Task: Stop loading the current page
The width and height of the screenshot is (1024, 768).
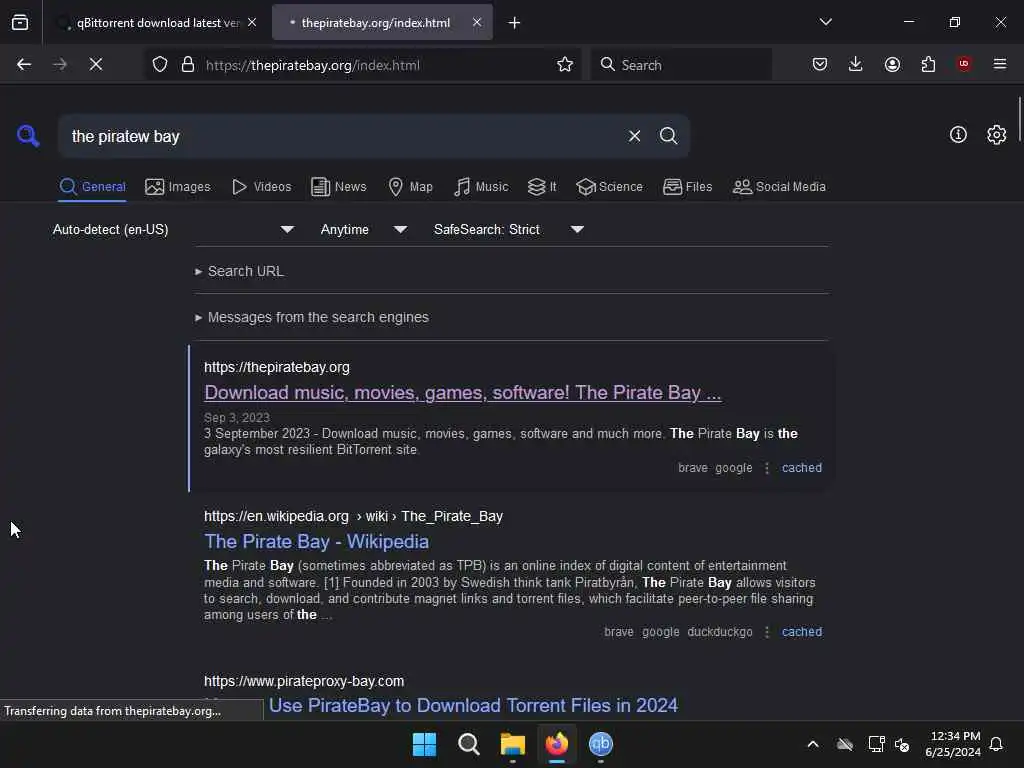Action: click(95, 64)
